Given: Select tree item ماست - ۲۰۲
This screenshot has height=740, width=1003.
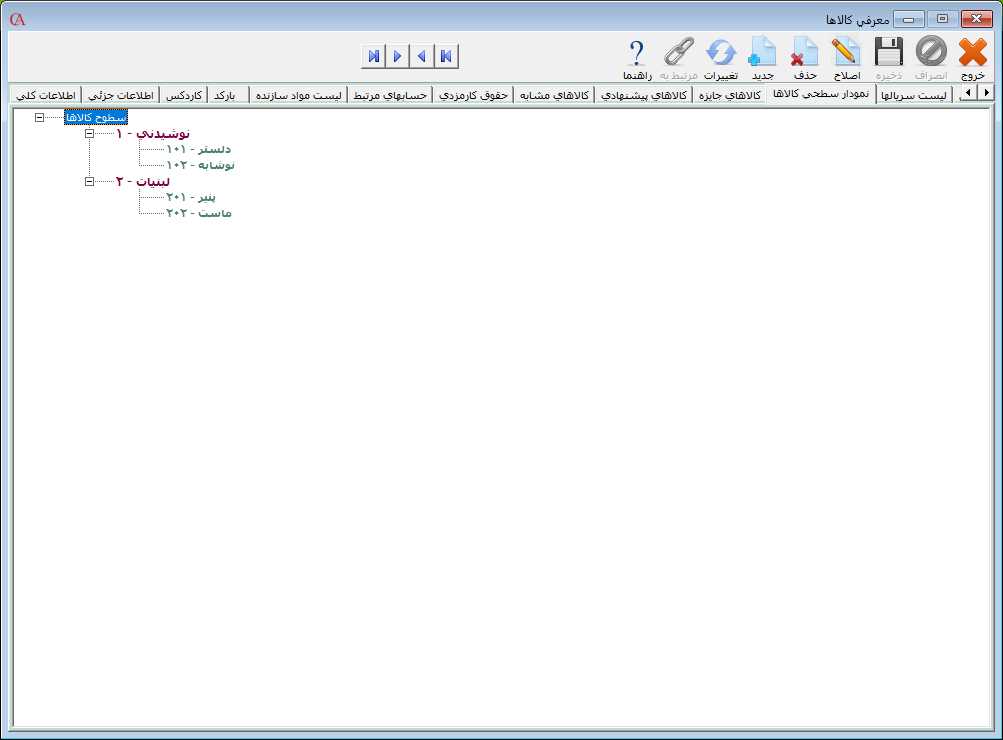Looking at the screenshot, I should pos(198,213).
